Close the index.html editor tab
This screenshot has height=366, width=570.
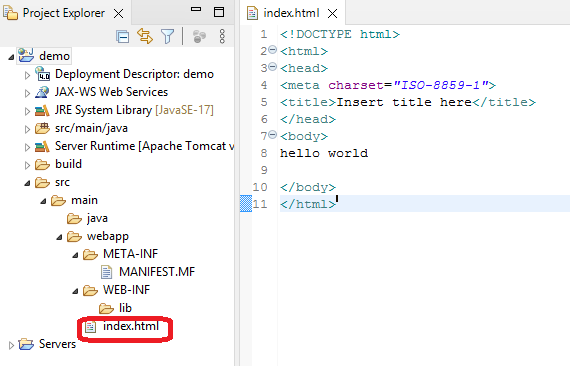point(332,14)
